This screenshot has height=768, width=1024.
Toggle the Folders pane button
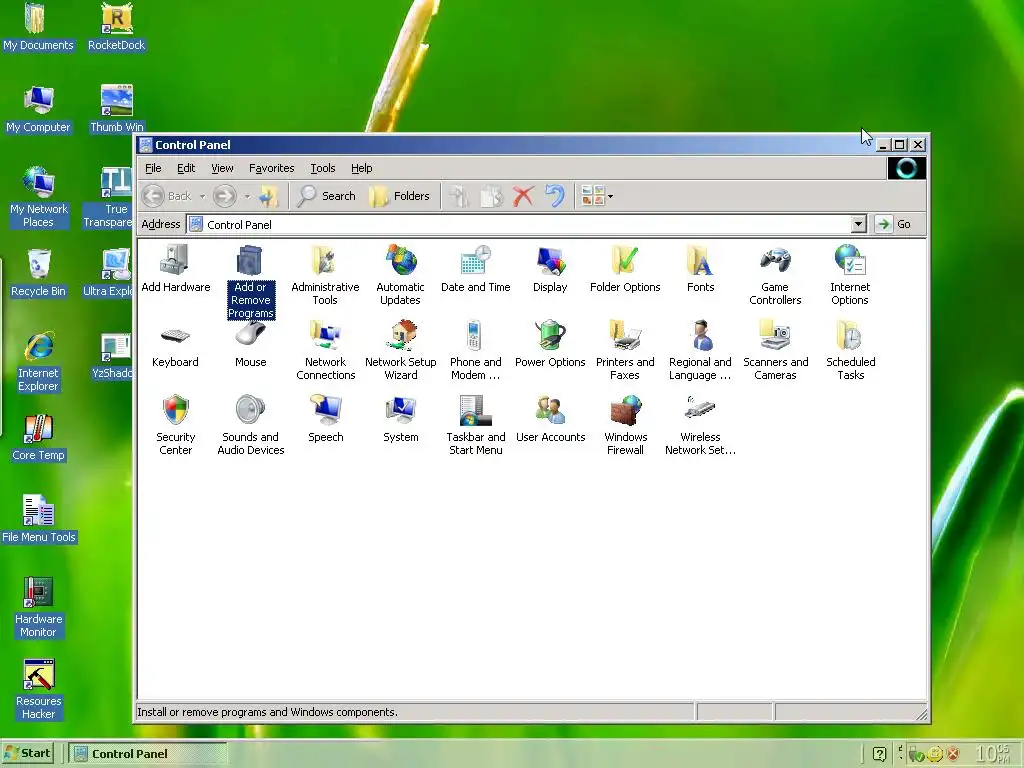tap(399, 196)
